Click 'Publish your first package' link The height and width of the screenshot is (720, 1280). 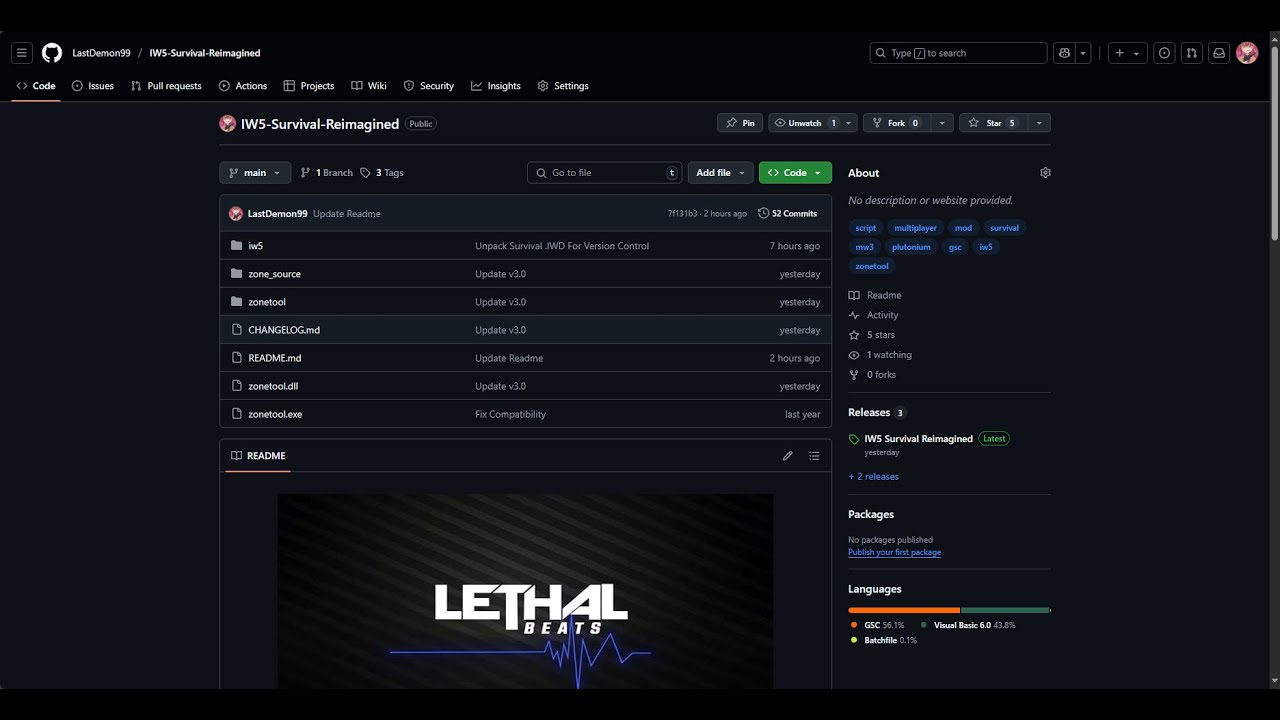(x=894, y=552)
